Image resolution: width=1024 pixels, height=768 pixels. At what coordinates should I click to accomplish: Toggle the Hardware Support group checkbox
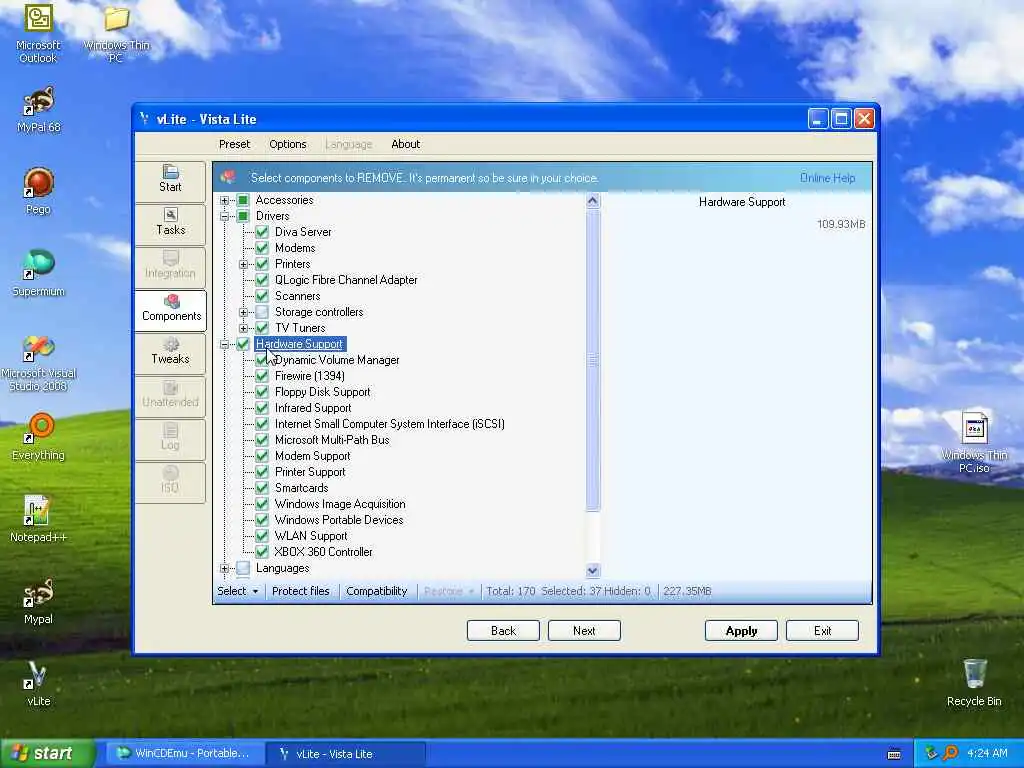(243, 344)
